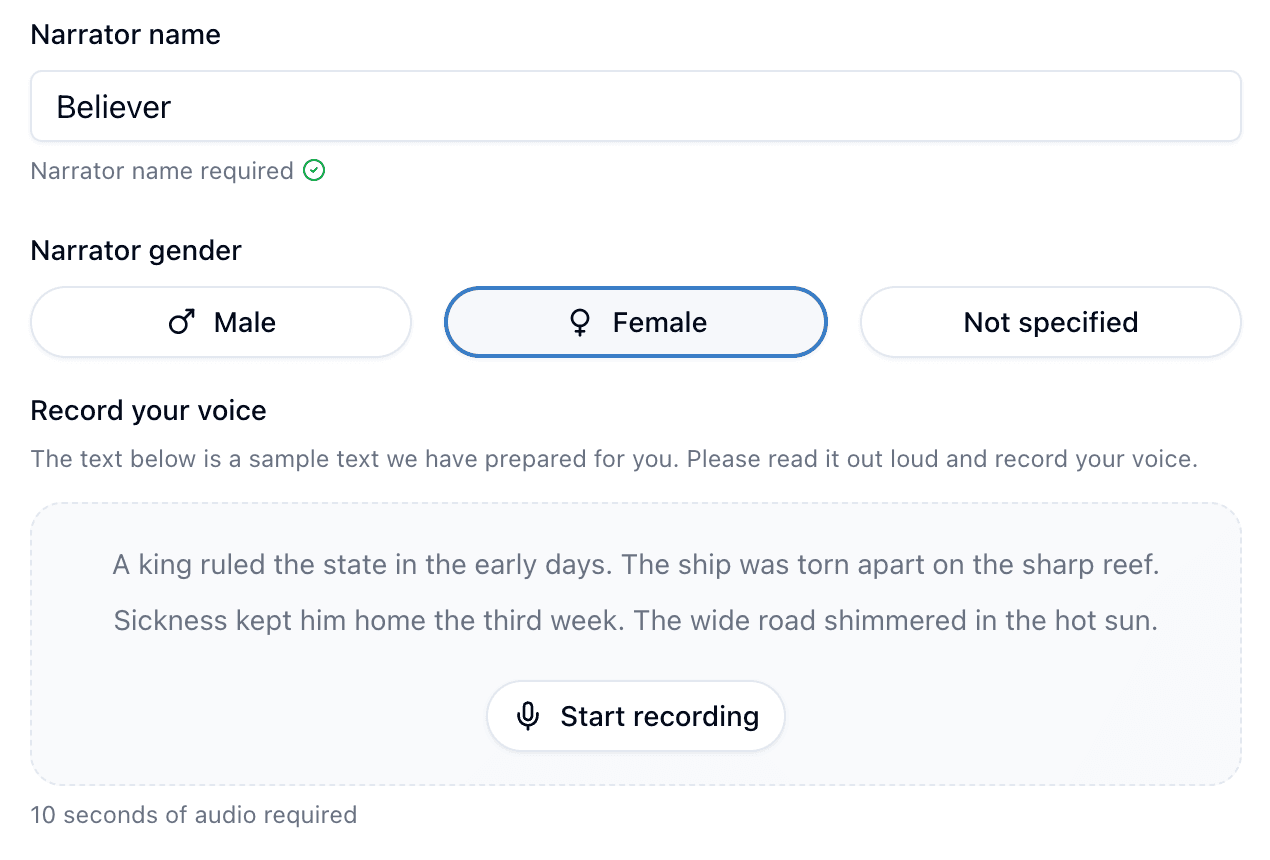Click the word Believer in the name field
This screenshot has height=860, width=1270.
pos(114,106)
